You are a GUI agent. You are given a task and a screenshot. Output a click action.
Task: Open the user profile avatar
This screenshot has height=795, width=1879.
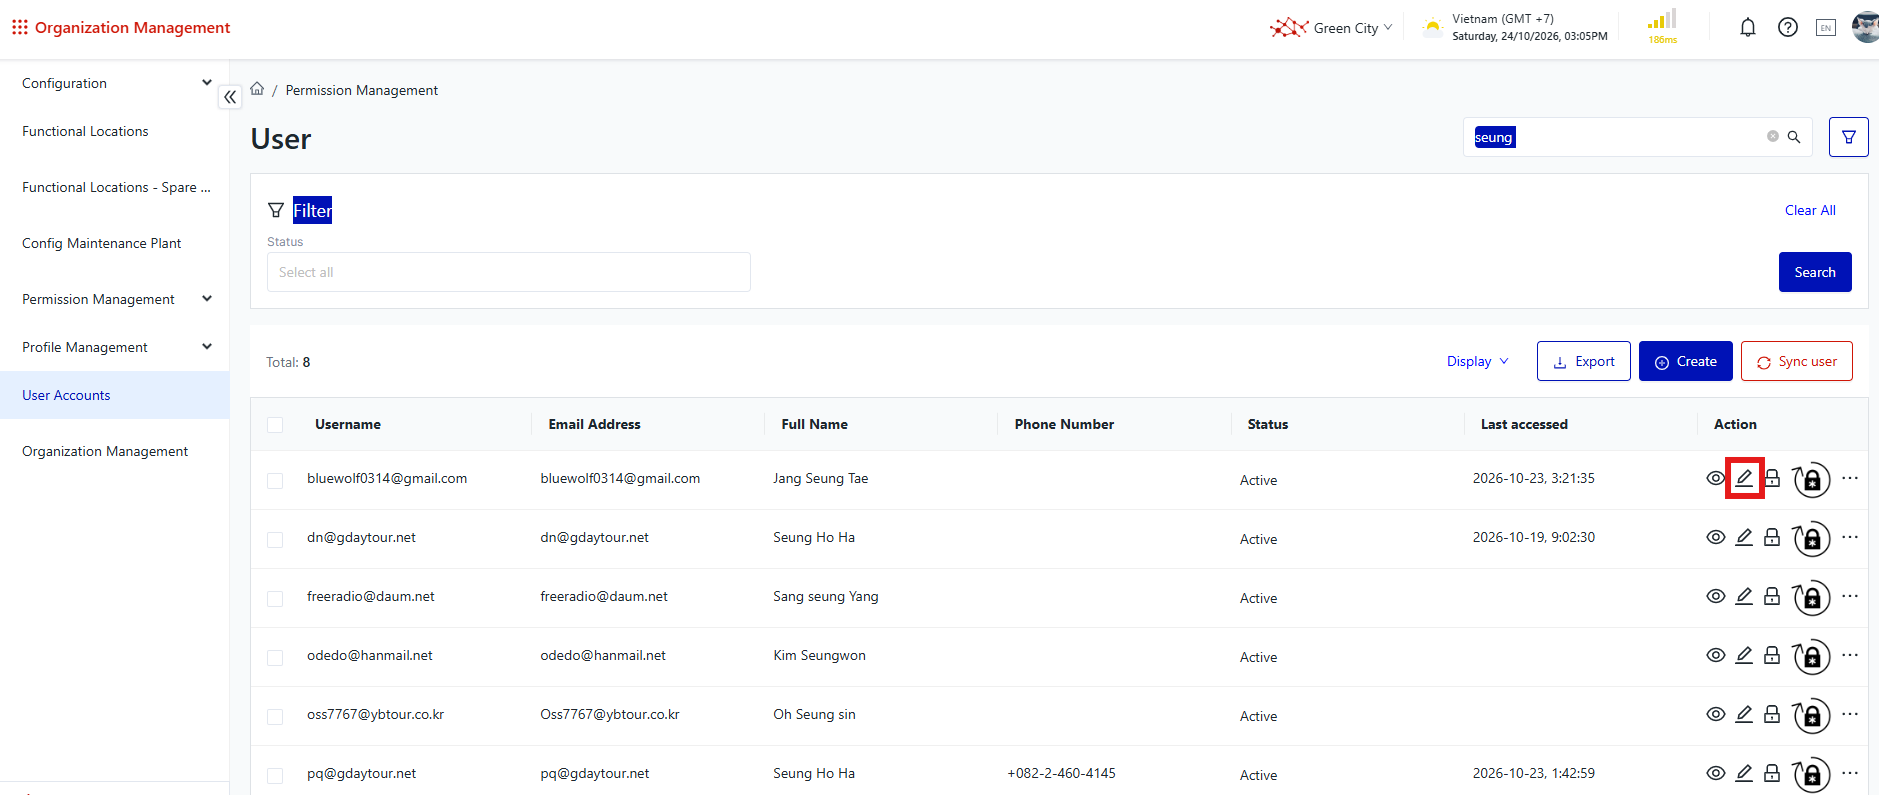(1866, 27)
